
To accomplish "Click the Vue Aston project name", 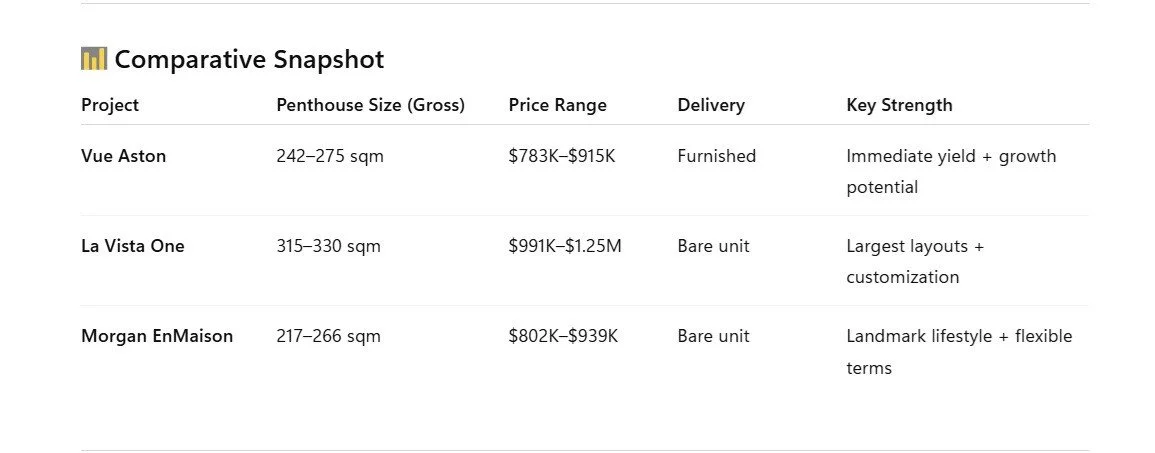I will [x=124, y=156].
